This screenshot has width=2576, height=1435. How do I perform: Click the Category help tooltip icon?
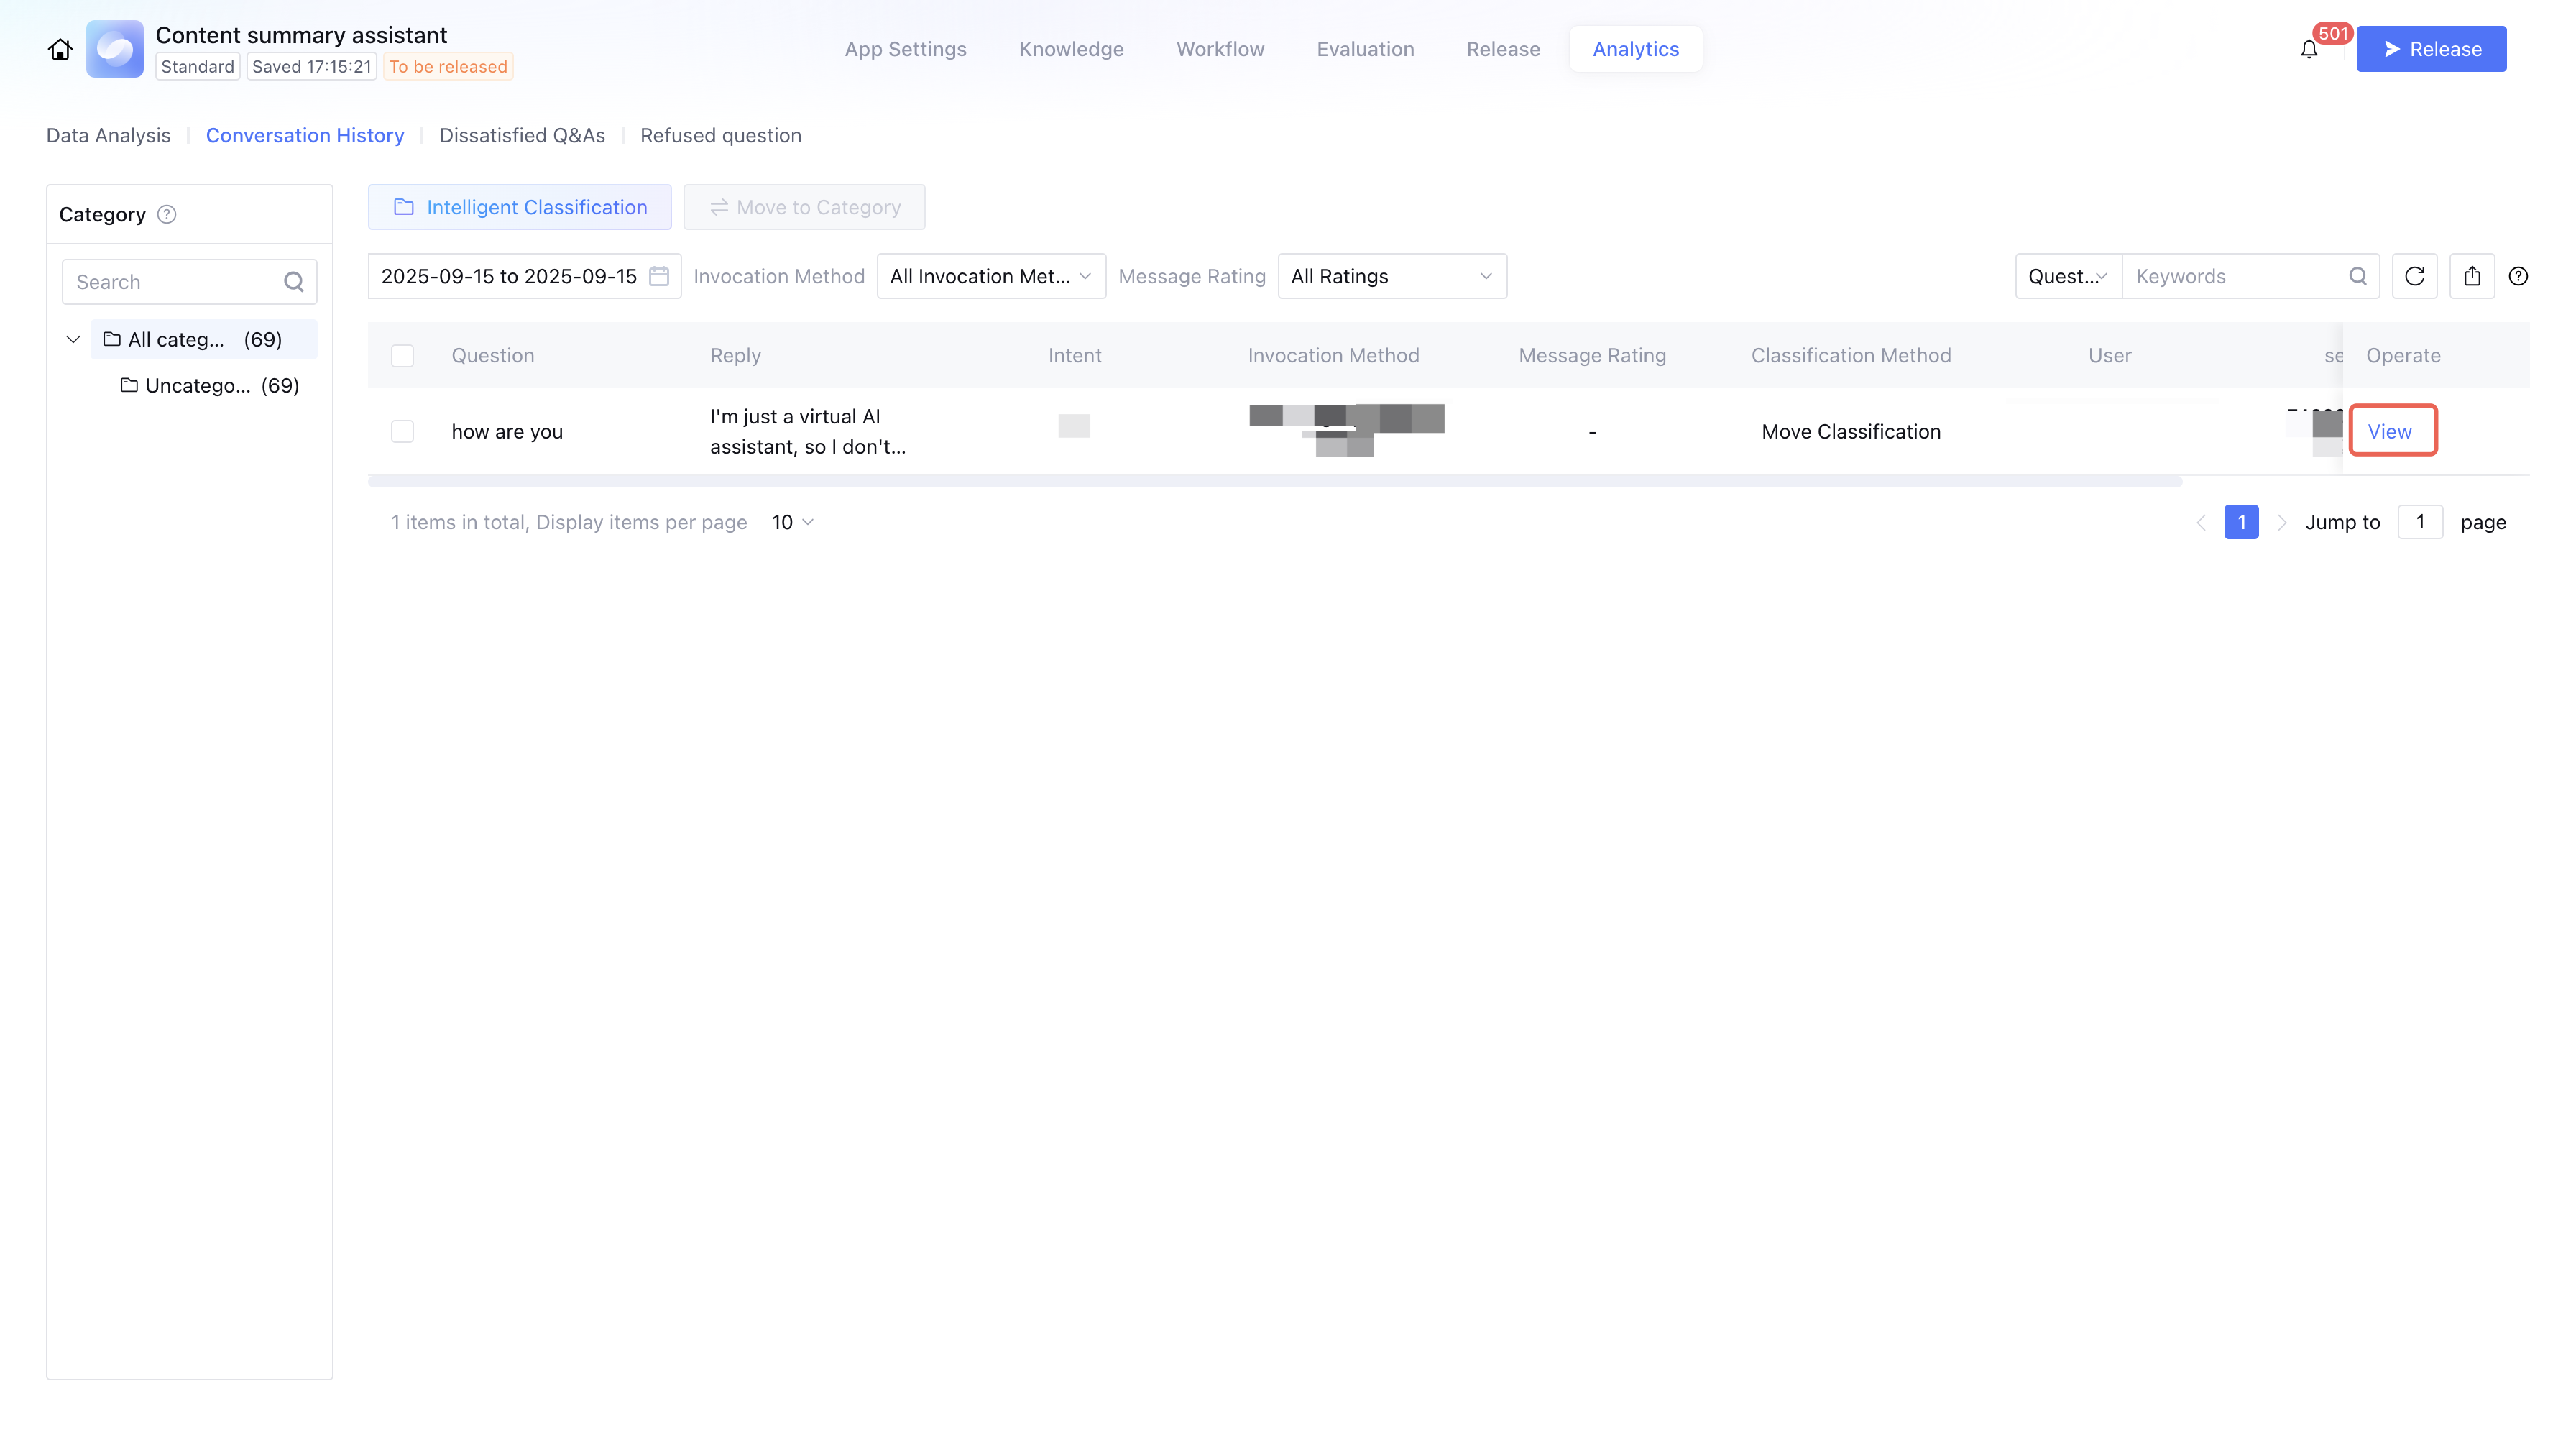tap(167, 214)
